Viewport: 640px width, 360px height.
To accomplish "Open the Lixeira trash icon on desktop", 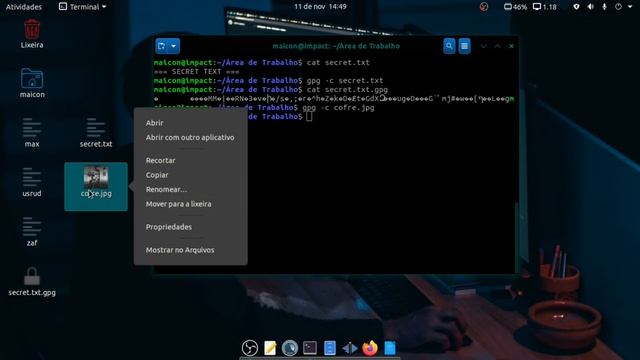I will coord(32,29).
